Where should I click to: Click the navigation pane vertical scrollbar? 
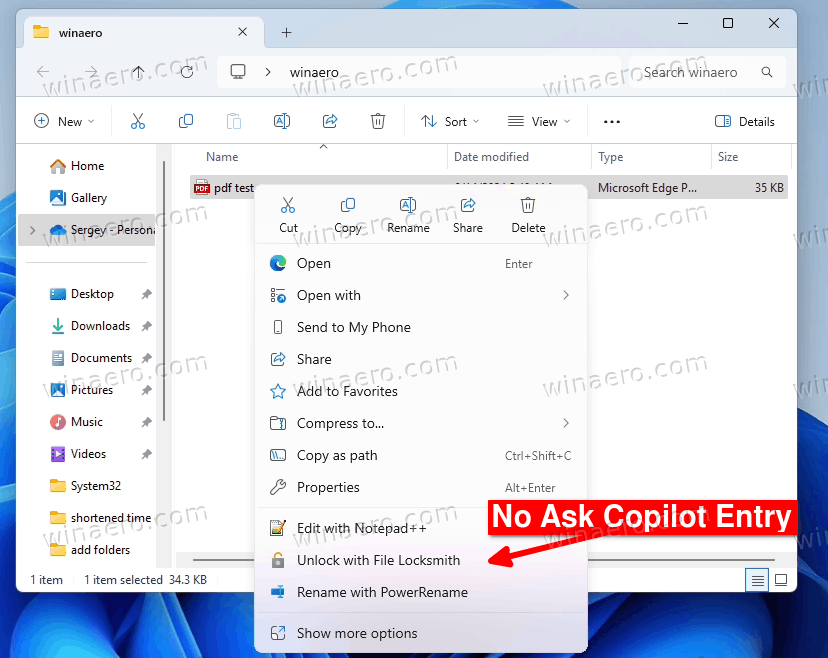(x=164, y=290)
